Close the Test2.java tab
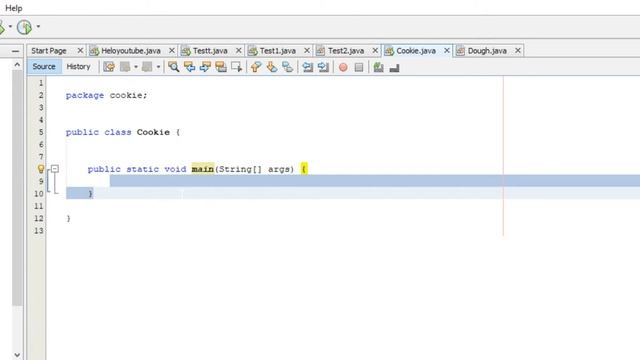Viewport: 640px width, 360px height. 375,51
